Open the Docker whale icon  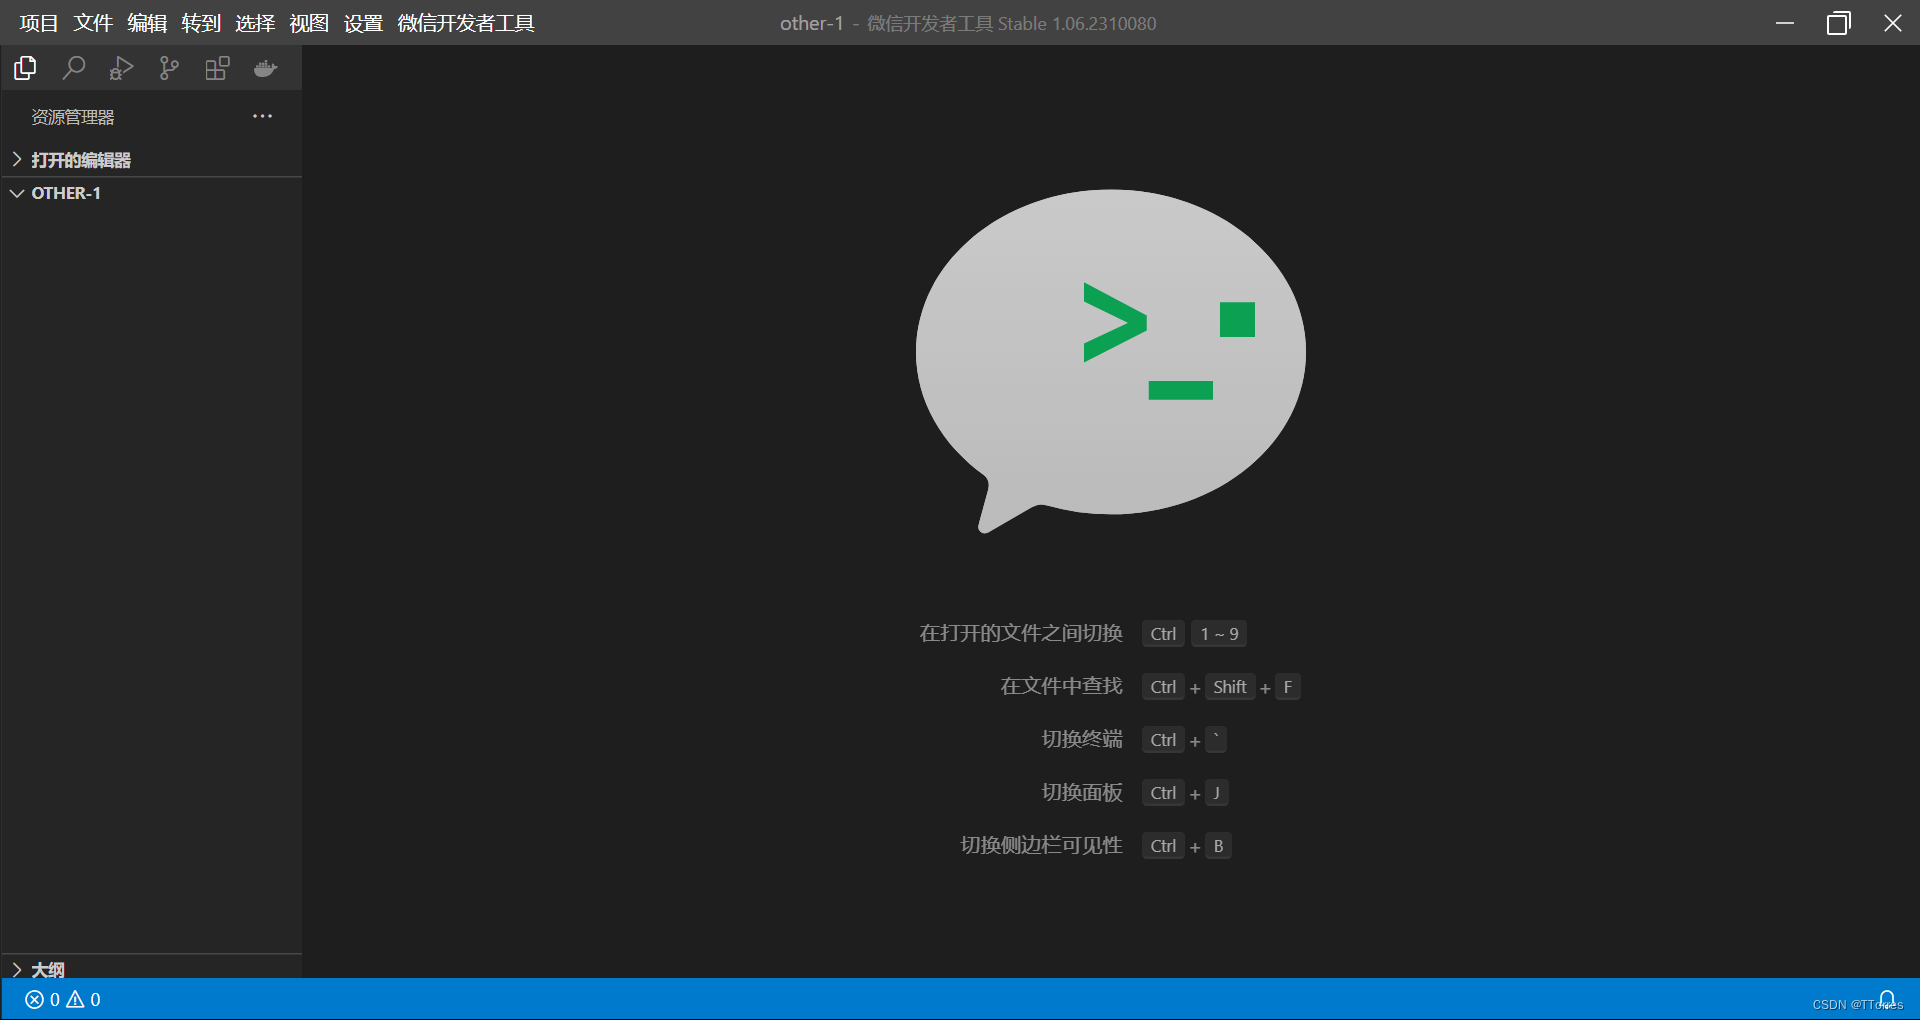pos(265,68)
